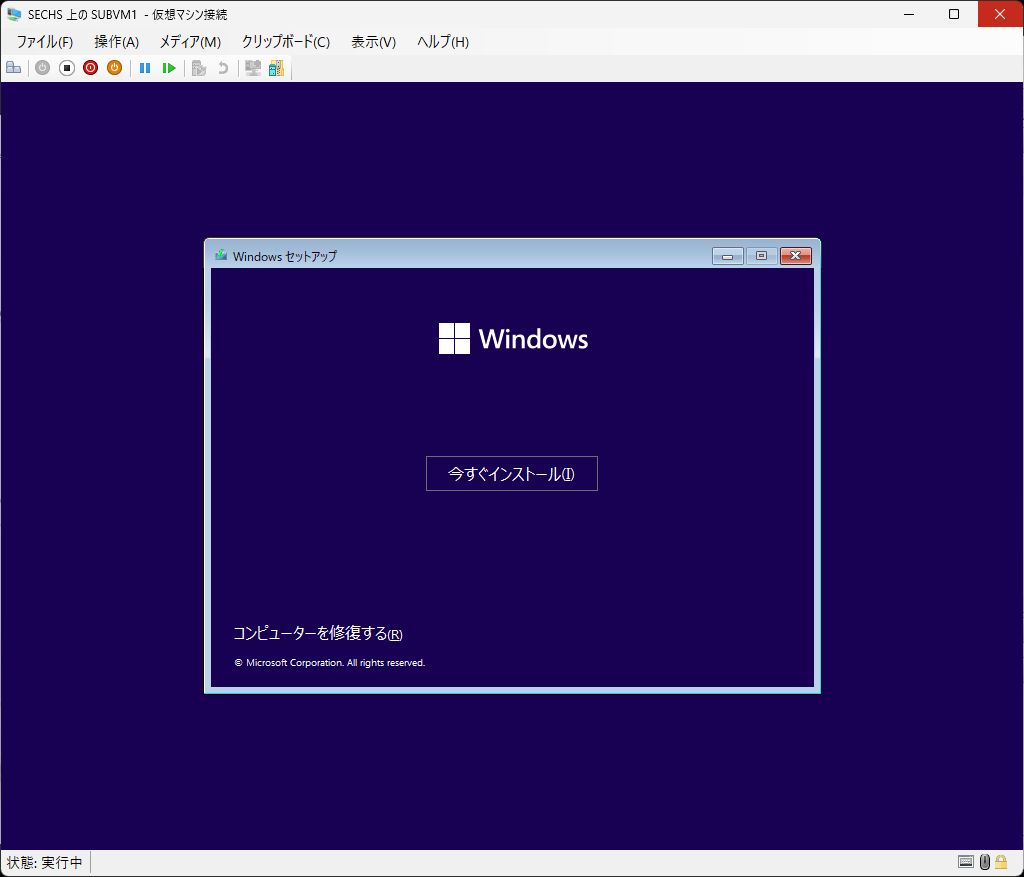Open the ファイル(F) menu

tap(44, 42)
